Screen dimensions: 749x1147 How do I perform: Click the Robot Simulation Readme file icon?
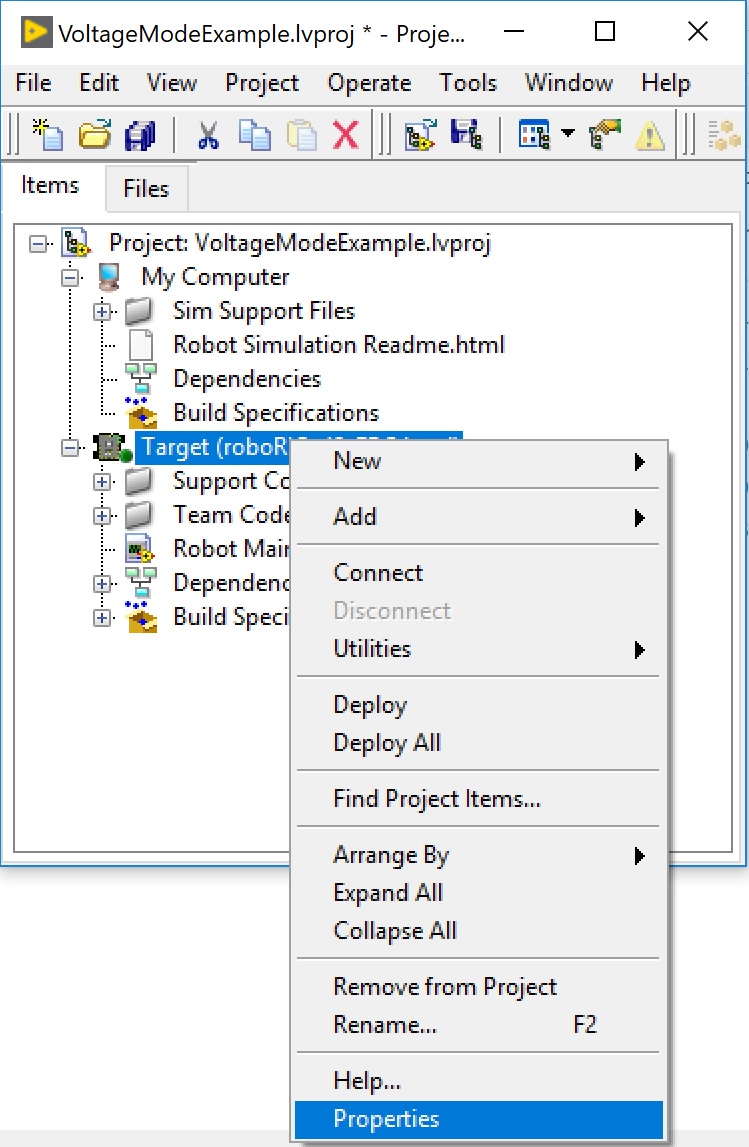coord(140,345)
